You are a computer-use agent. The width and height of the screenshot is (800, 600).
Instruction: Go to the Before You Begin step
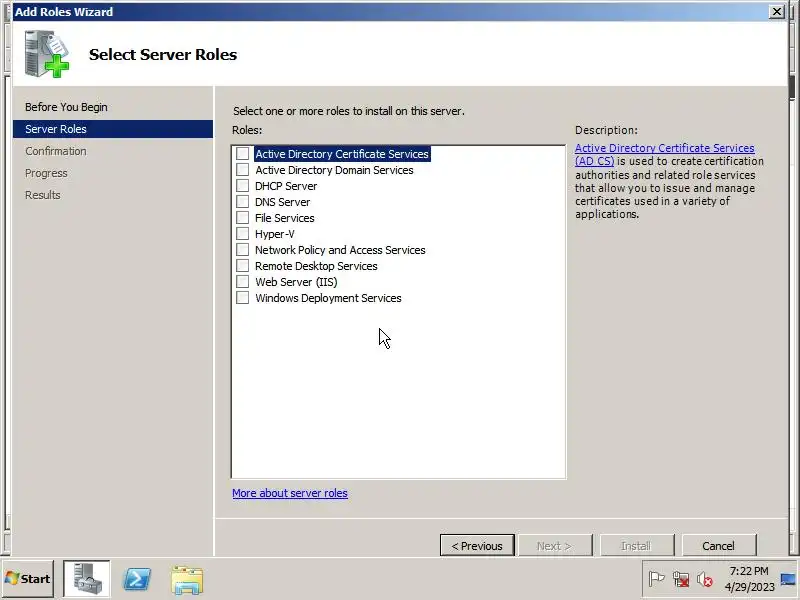(66, 107)
